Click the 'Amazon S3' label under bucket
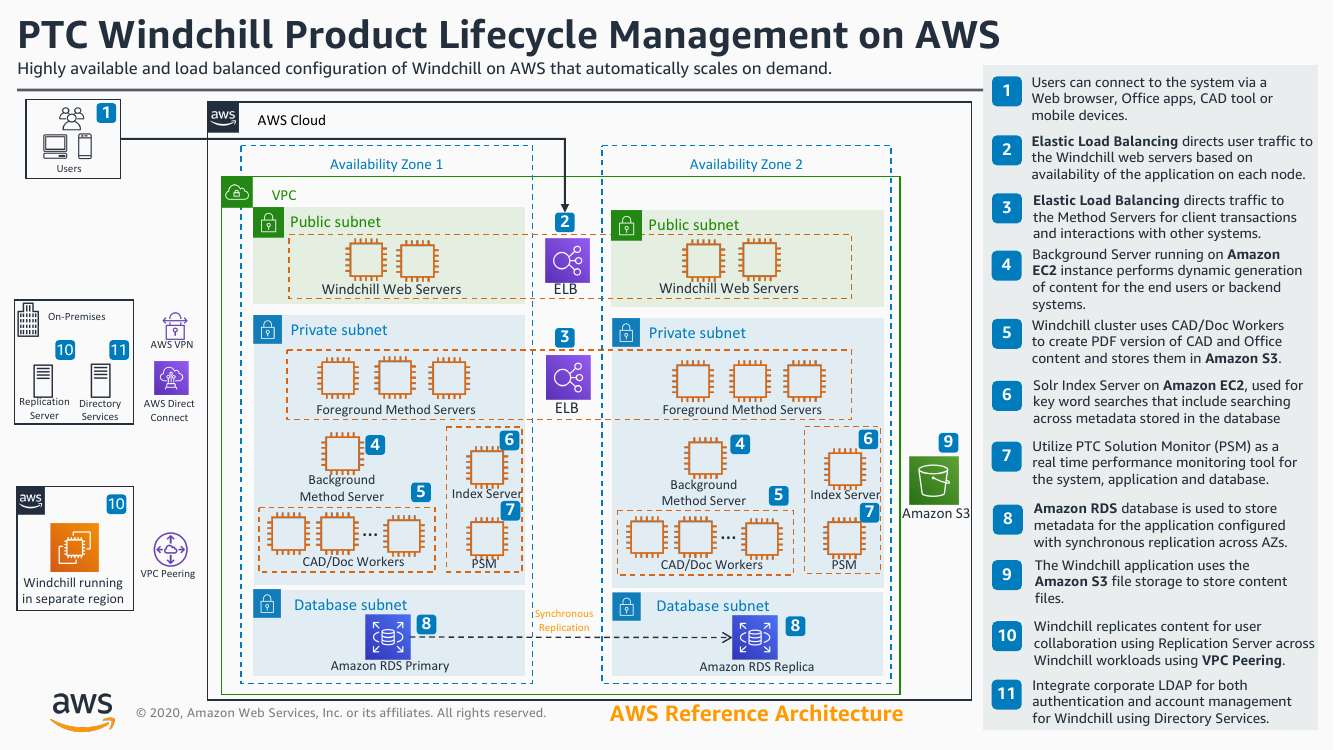Viewport: 1334px width, 750px height. tap(936, 513)
